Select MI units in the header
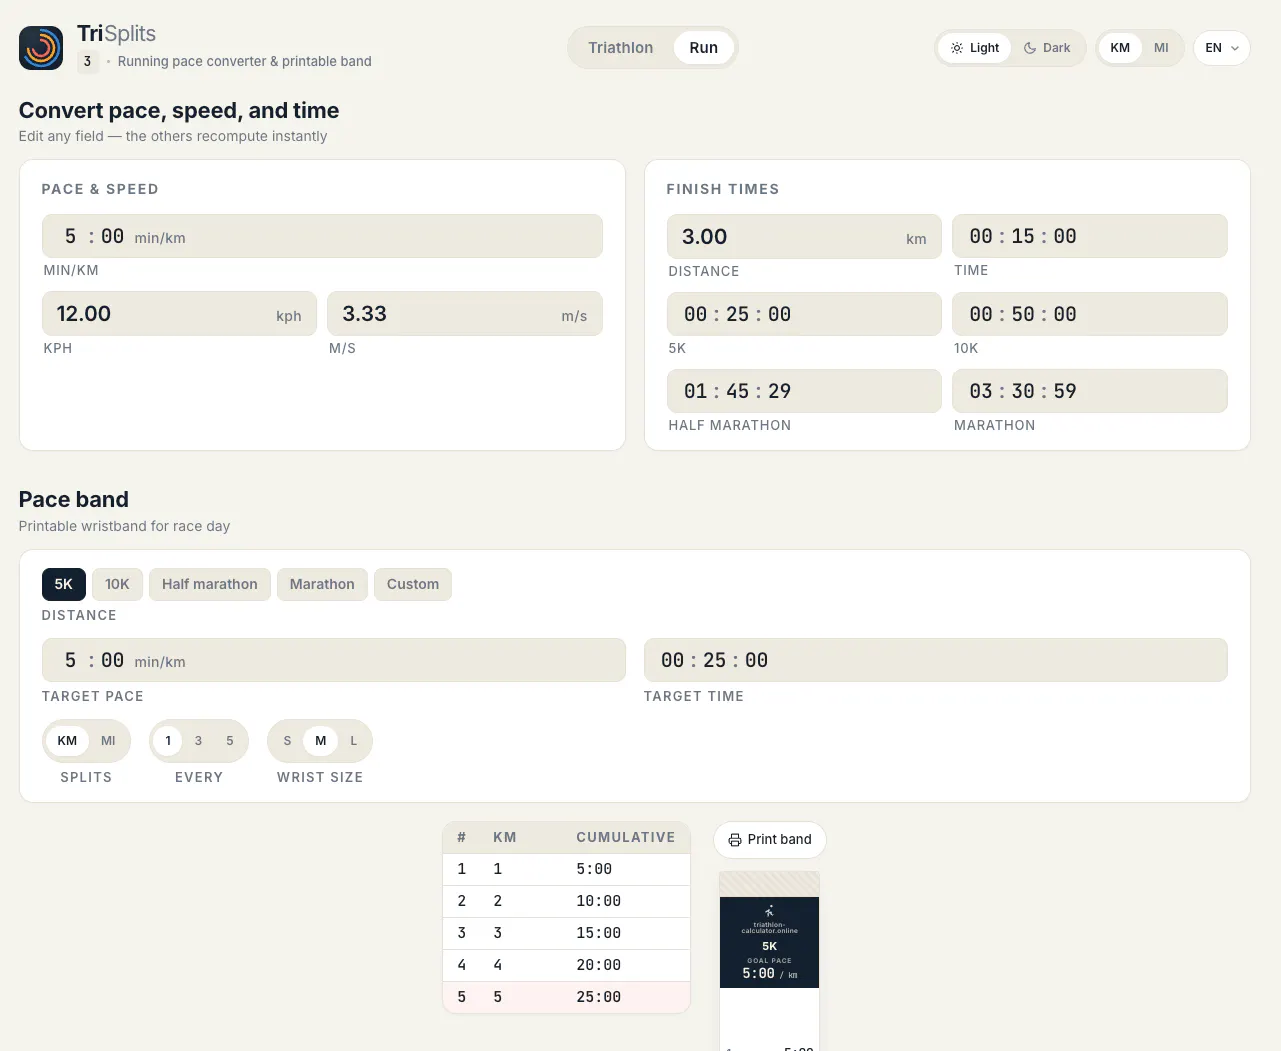1281x1051 pixels. (1161, 48)
